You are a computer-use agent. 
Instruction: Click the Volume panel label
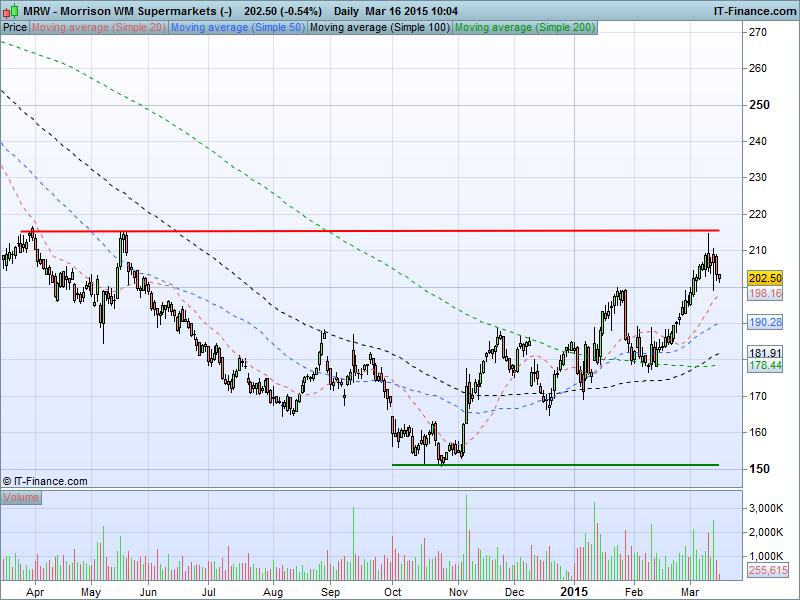pyautogui.click(x=21, y=497)
